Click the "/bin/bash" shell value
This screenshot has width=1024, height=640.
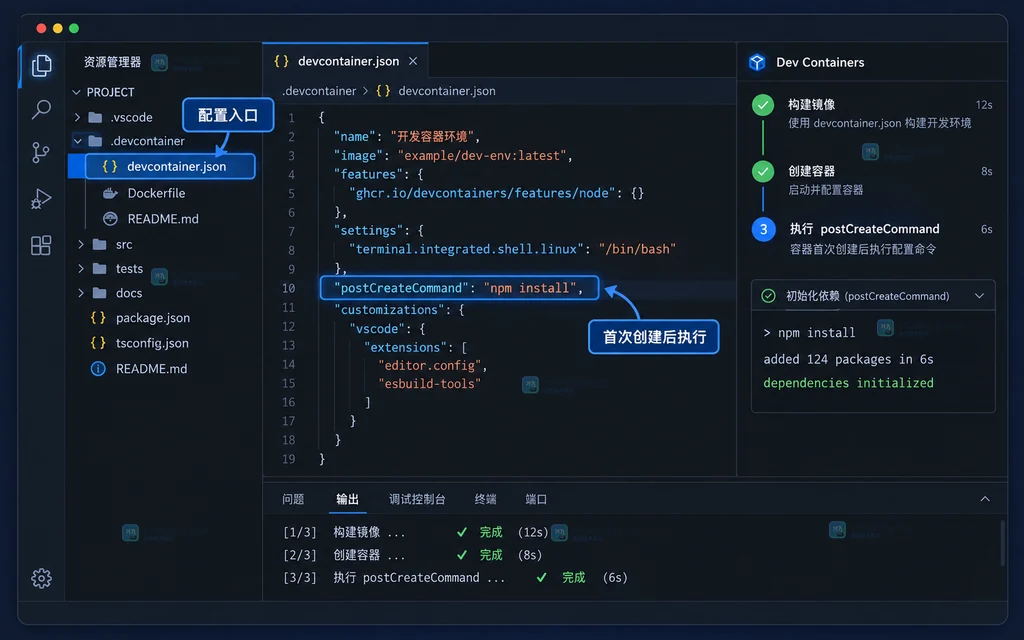click(x=637, y=249)
